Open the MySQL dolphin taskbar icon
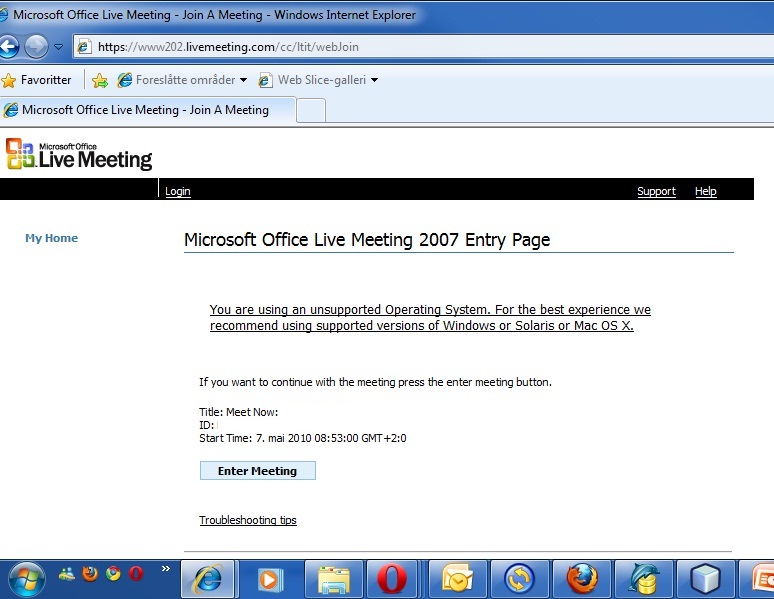The image size is (774, 599). 644,579
